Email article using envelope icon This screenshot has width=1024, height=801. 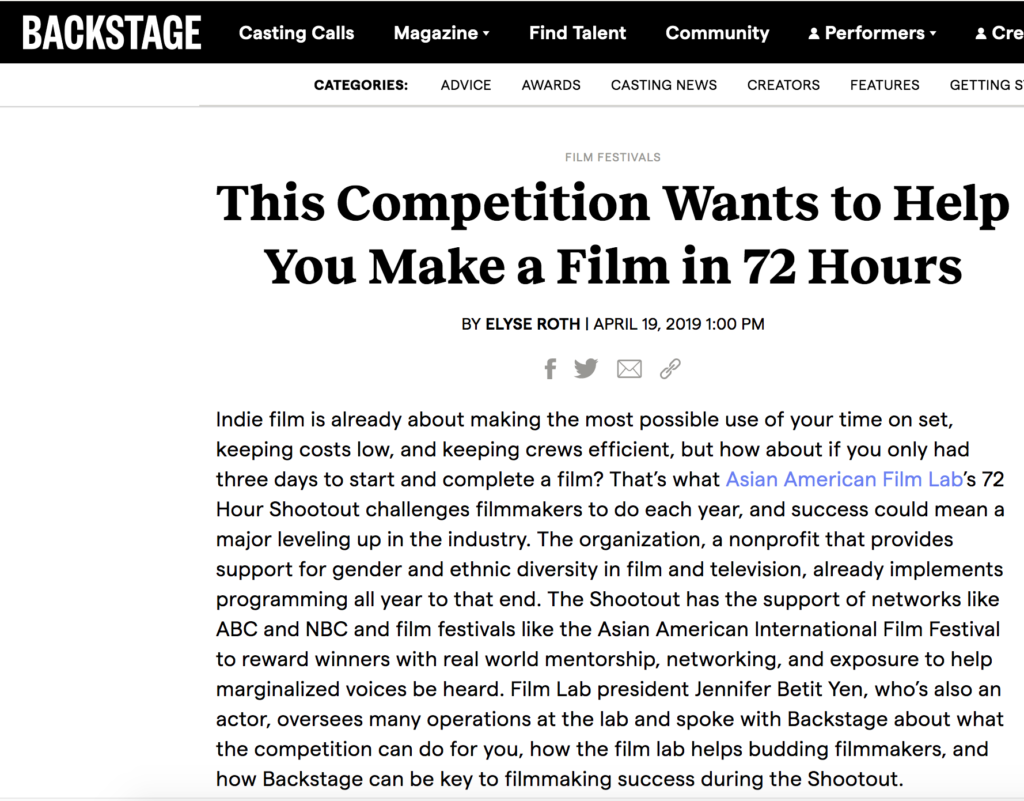pyautogui.click(x=629, y=369)
